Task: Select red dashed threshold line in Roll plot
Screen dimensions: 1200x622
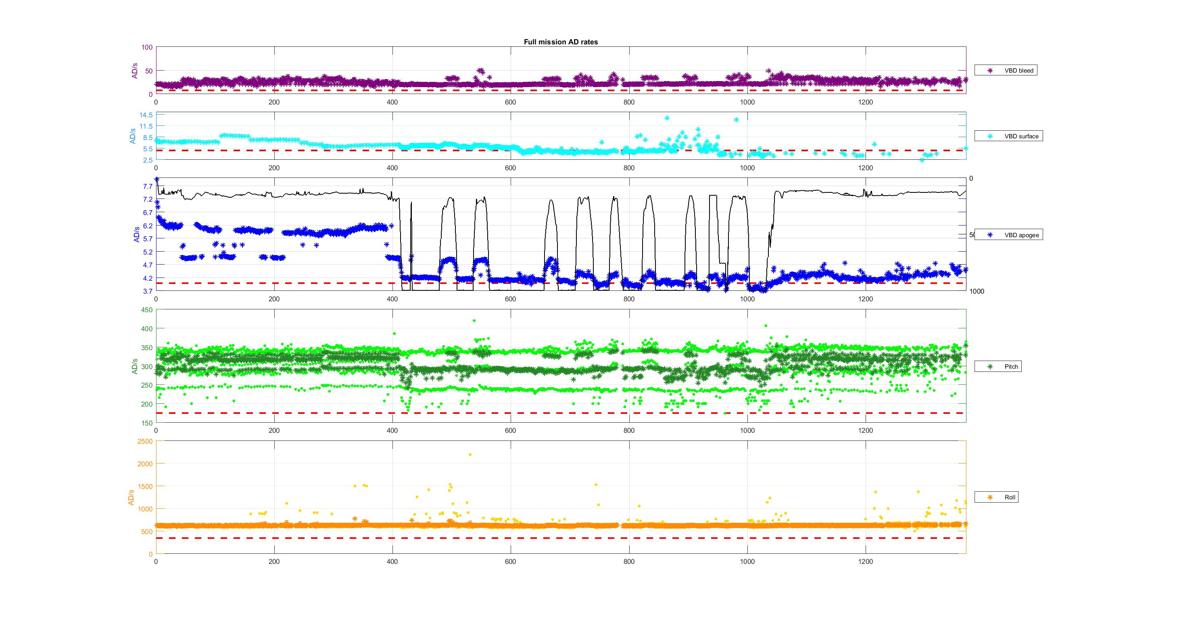Action: click(560, 539)
